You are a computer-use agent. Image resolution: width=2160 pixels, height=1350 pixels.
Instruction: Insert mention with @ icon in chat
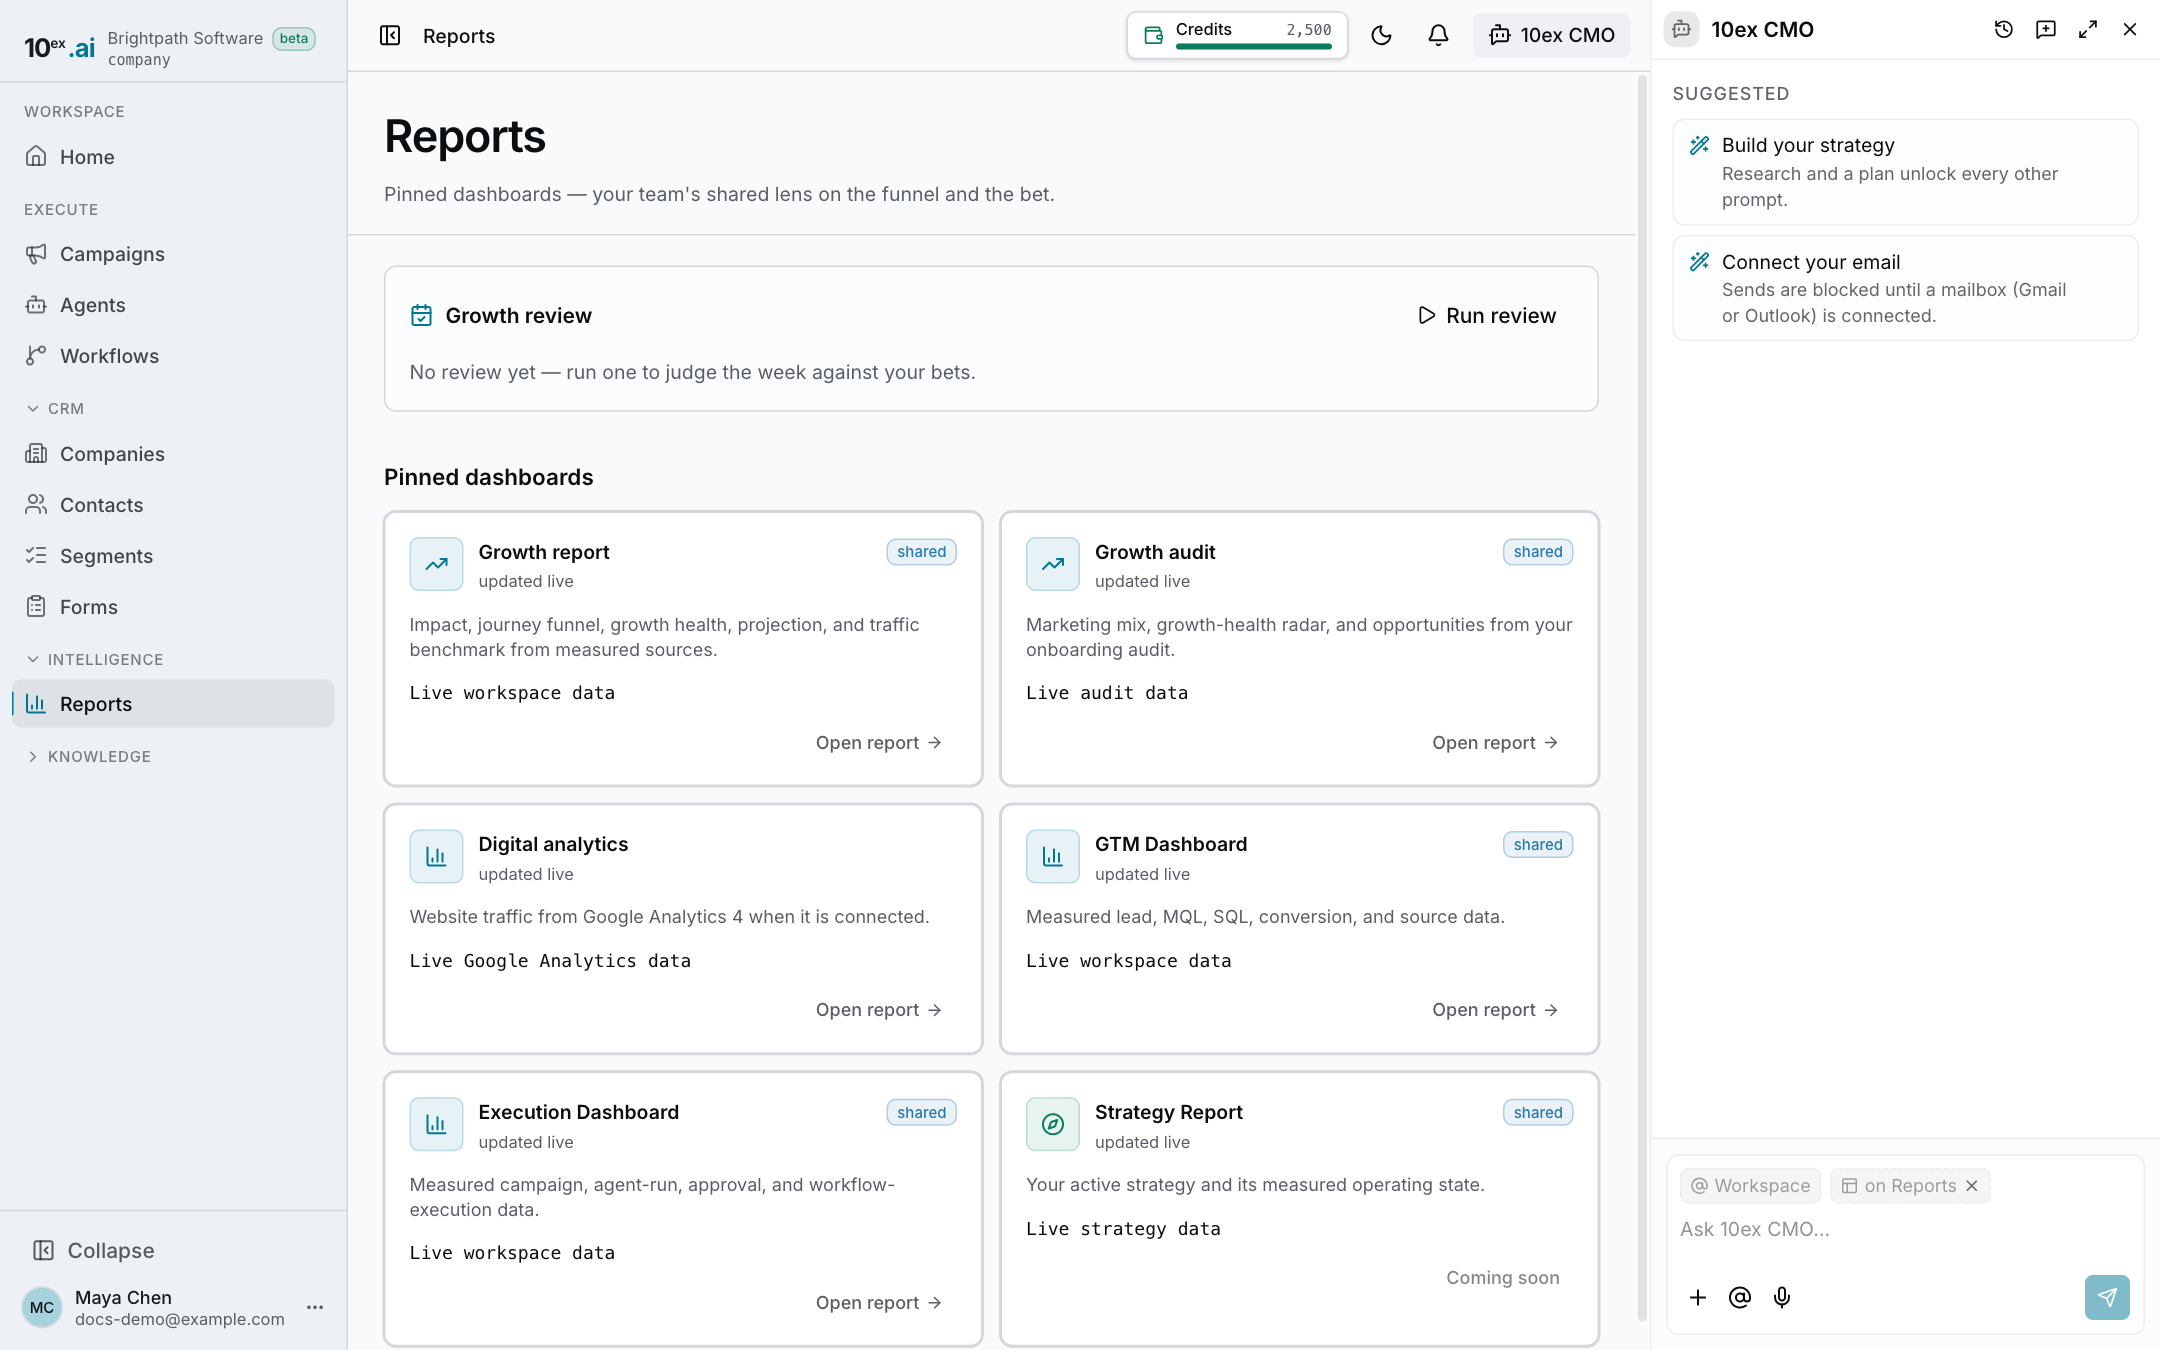point(1740,1297)
